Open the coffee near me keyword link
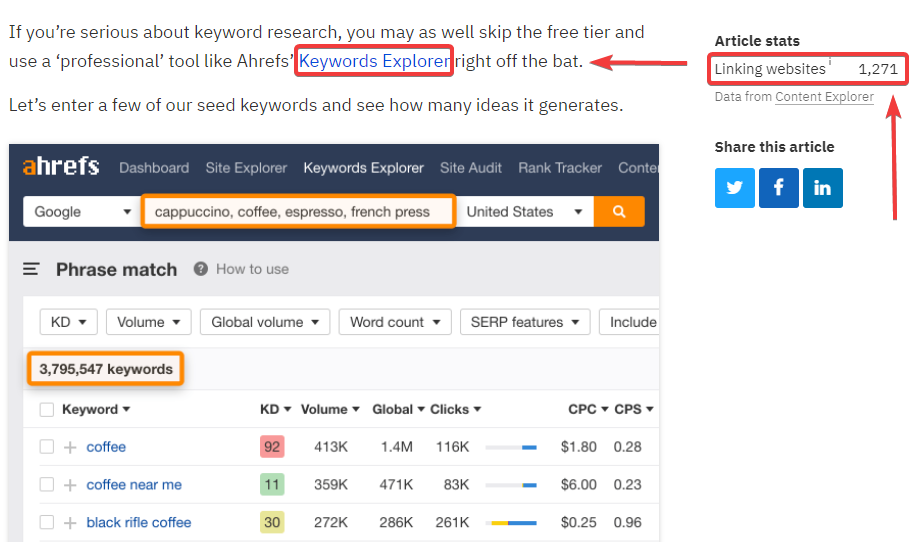 coord(134,485)
